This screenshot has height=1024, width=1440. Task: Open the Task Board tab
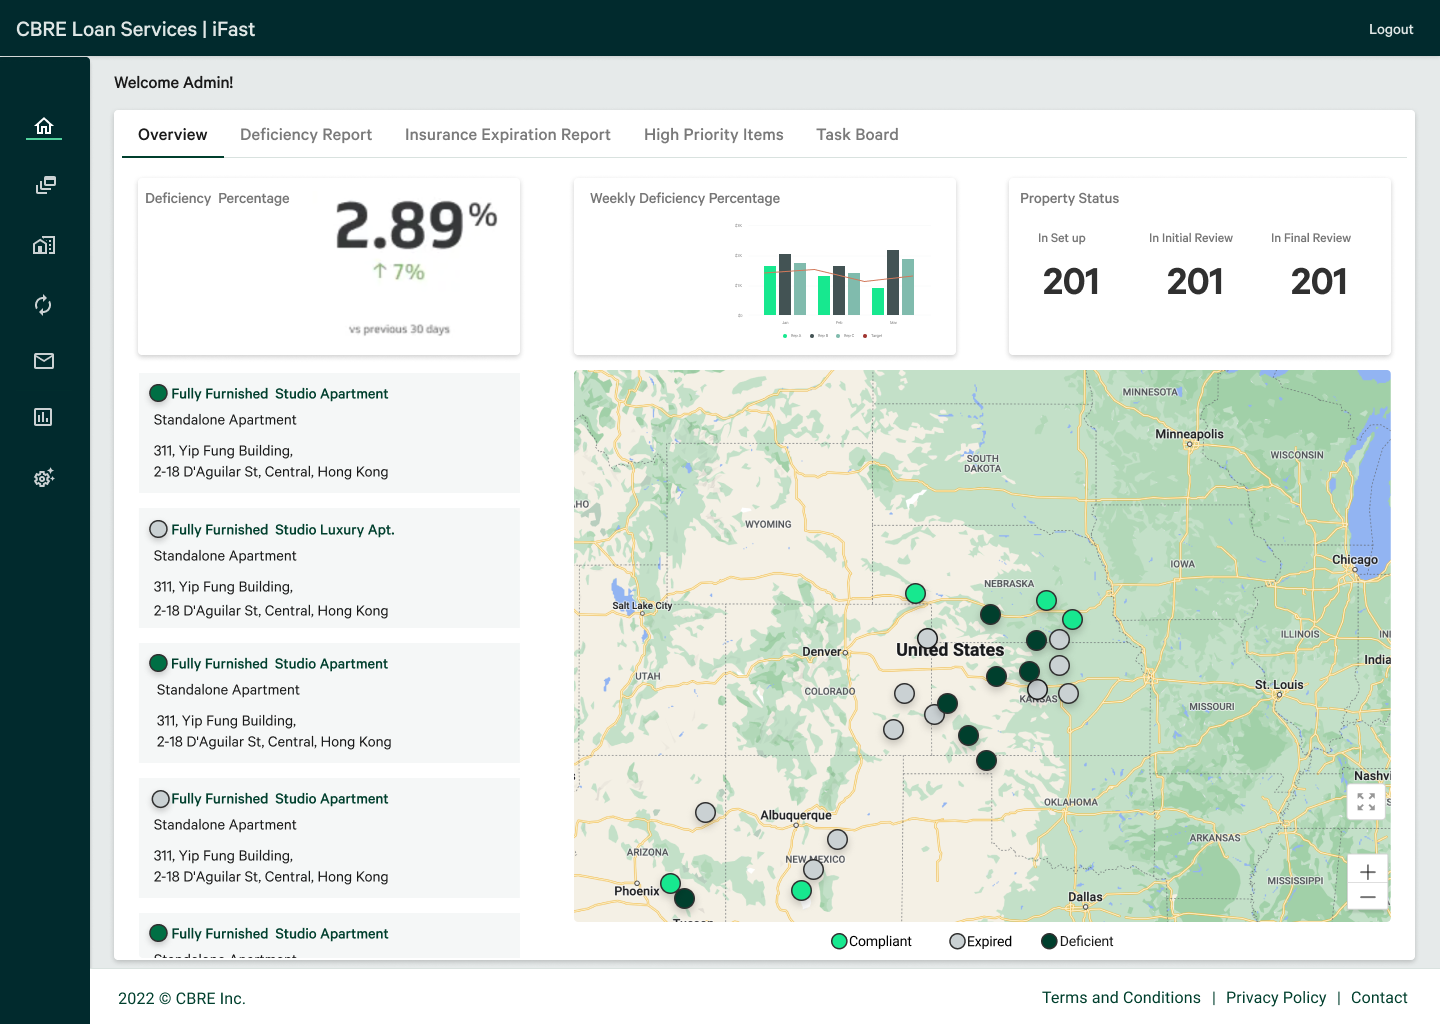857,134
